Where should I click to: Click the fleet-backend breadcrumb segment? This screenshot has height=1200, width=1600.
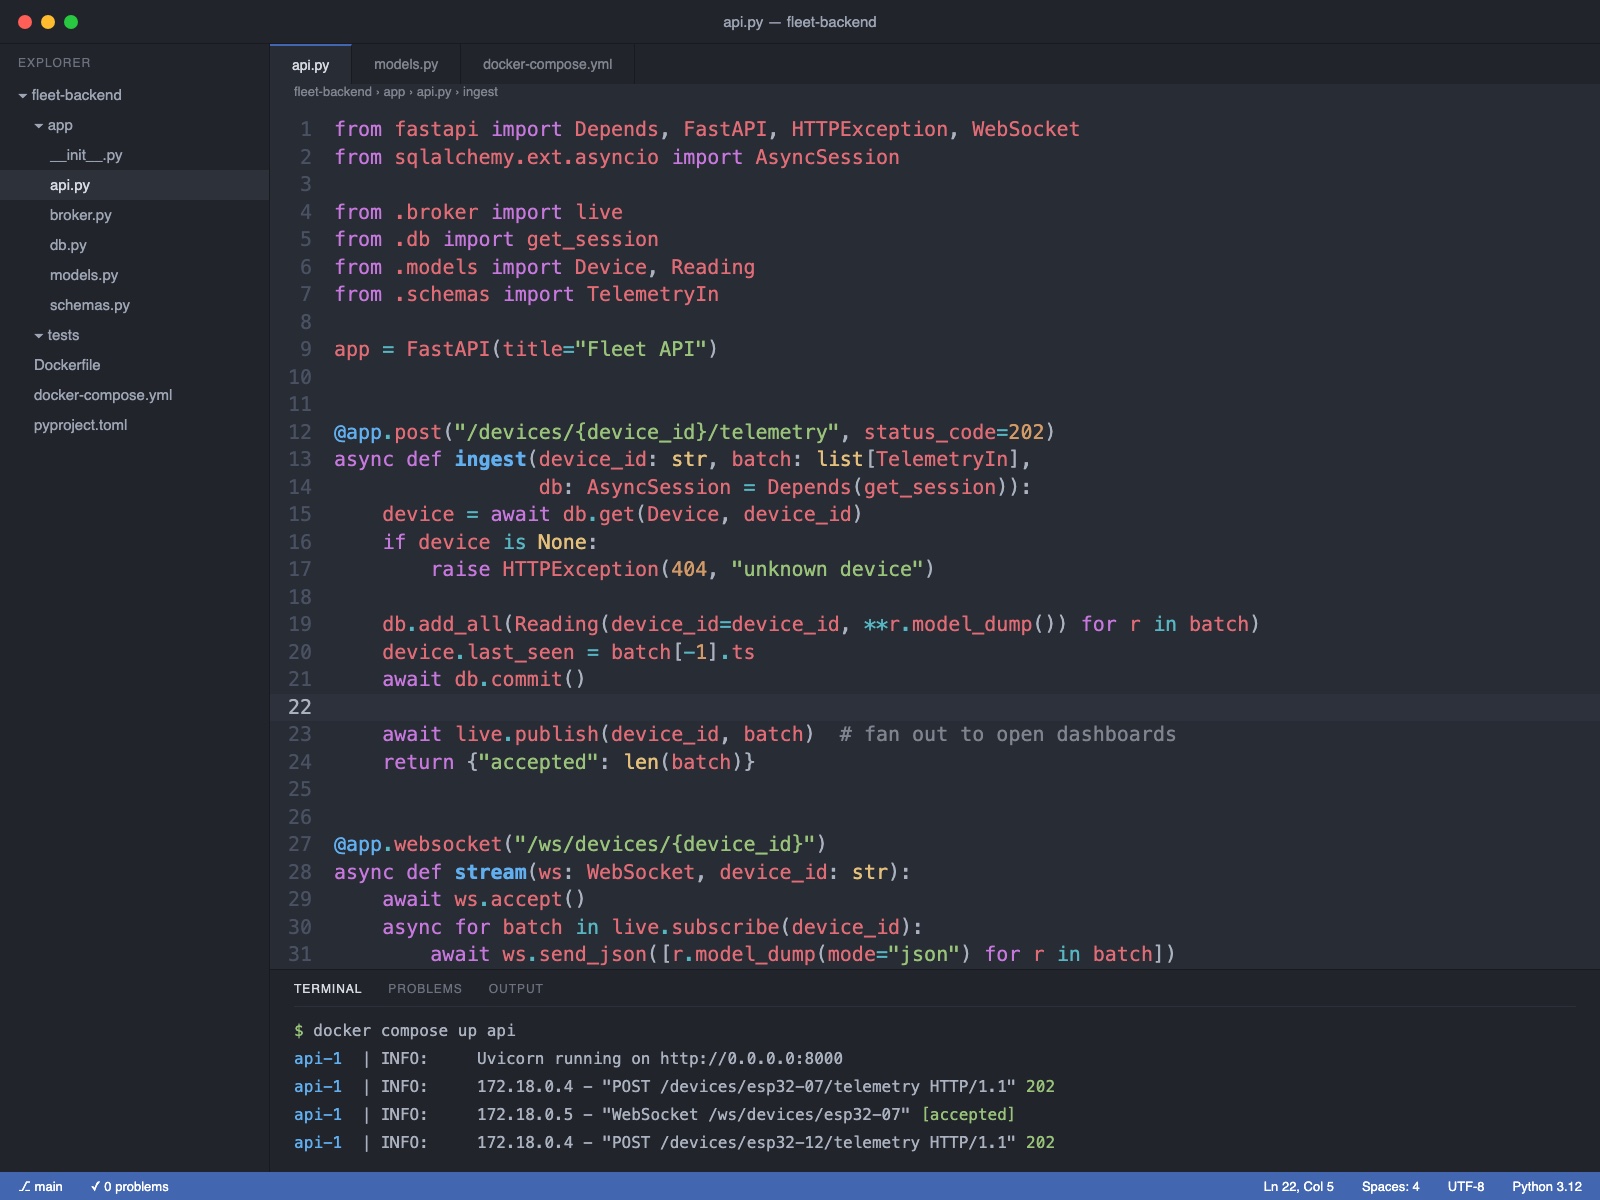332,92
